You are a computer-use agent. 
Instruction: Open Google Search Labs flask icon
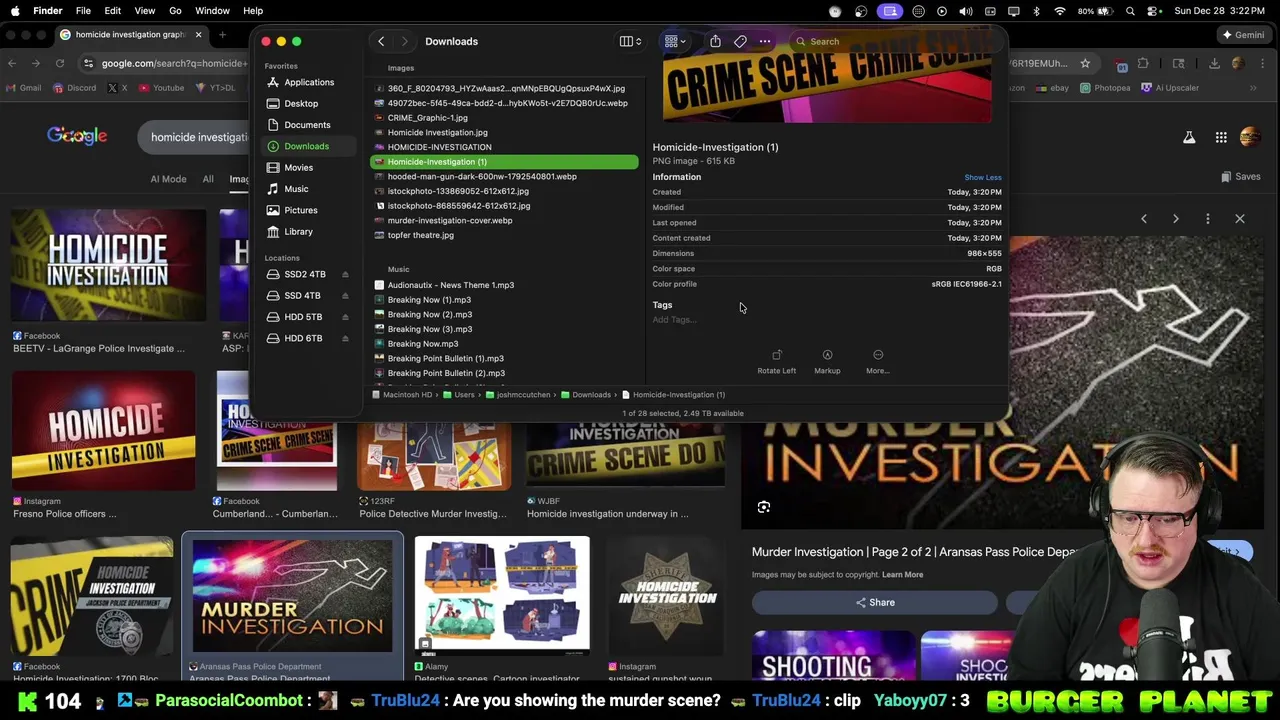click(x=1189, y=137)
